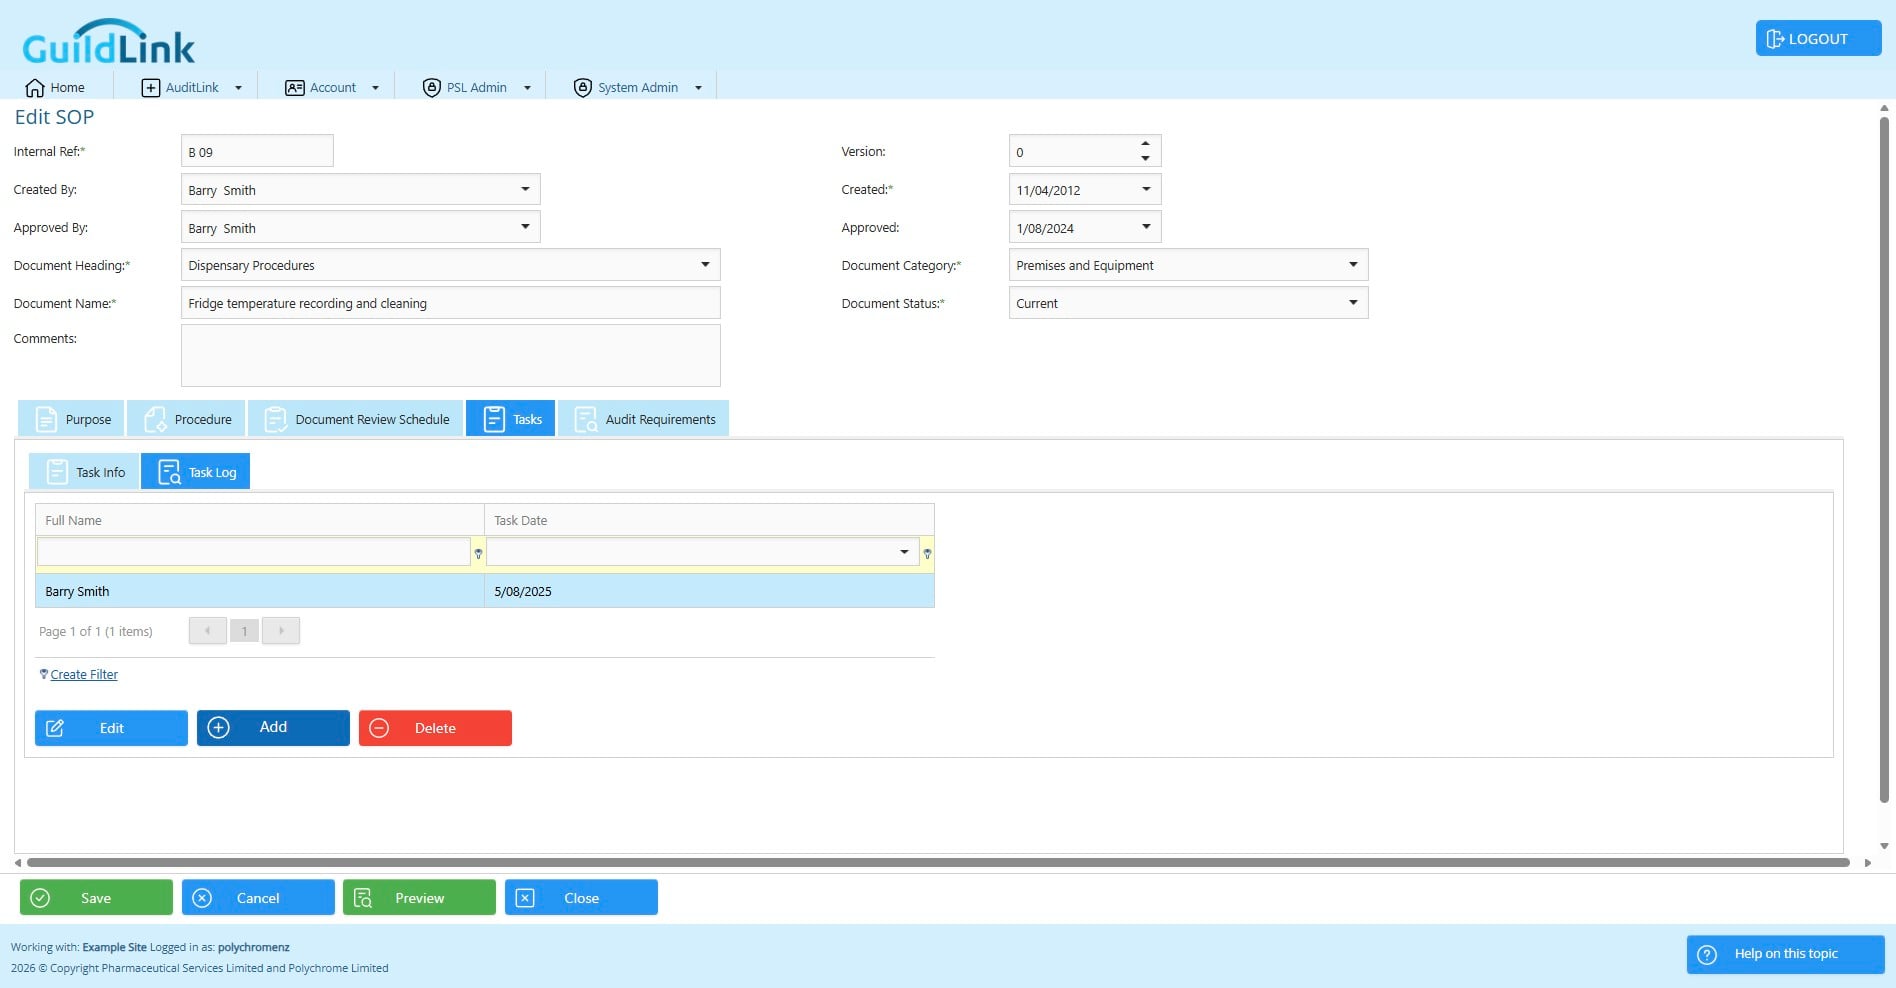Click the Close button's X box icon
Viewport: 1896px width, 988px height.
click(x=525, y=898)
